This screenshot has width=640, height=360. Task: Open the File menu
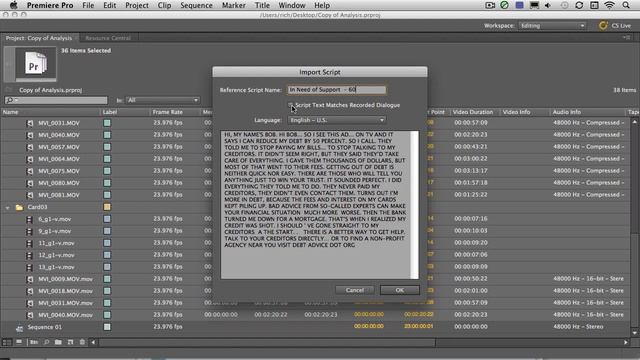(x=88, y=5)
